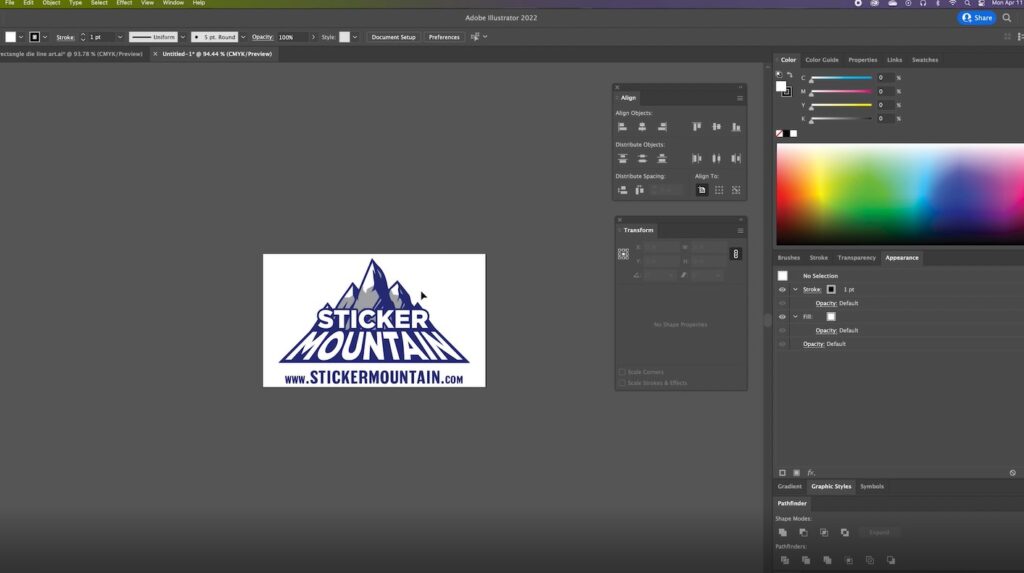Image resolution: width=1024 pixels, height=573 pixels.
Task: Open the Transform panel options menu
Action: tap(740, 231)
